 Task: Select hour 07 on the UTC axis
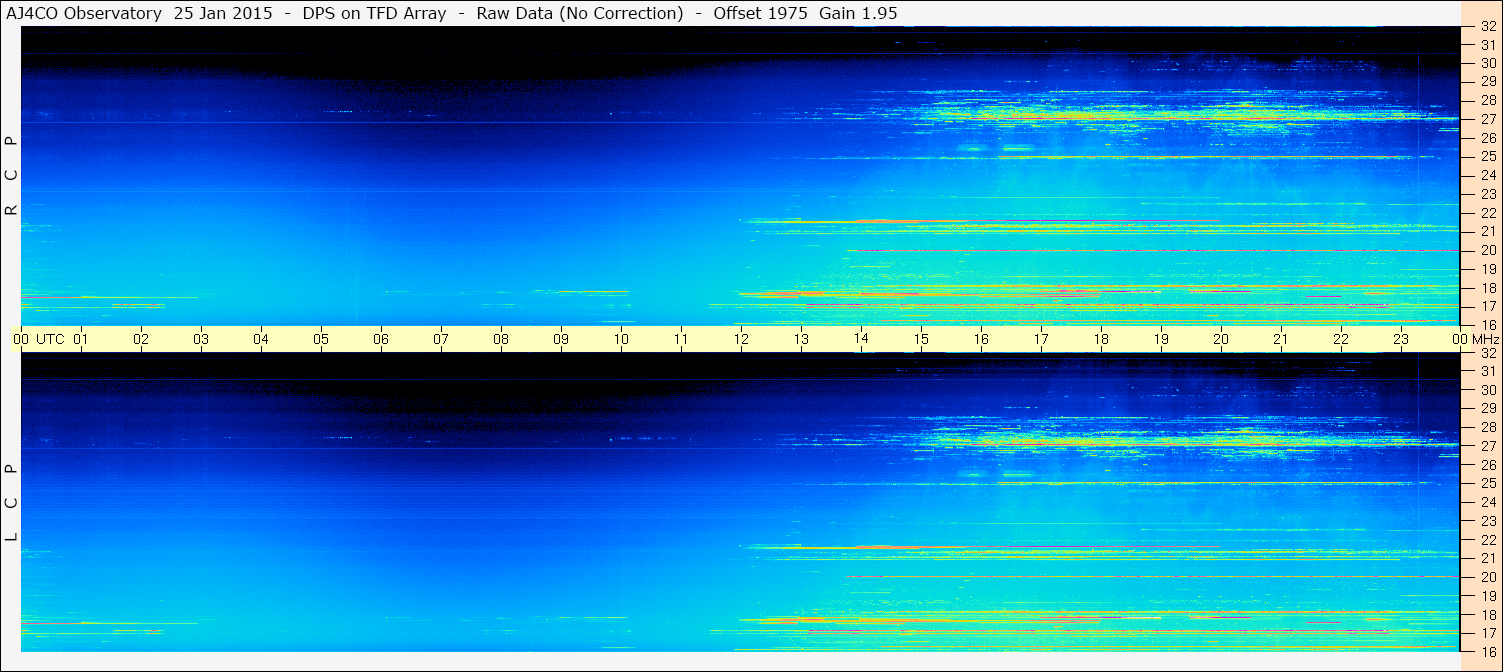(x=441, y=339)
